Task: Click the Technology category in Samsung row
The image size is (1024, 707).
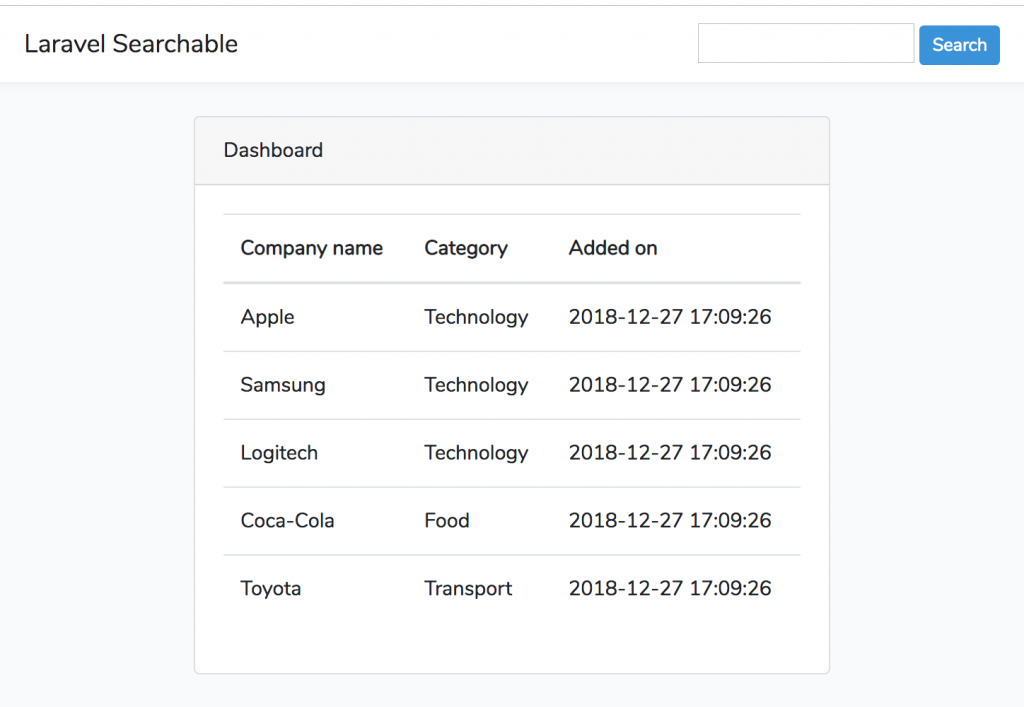Action: point(476,385)
